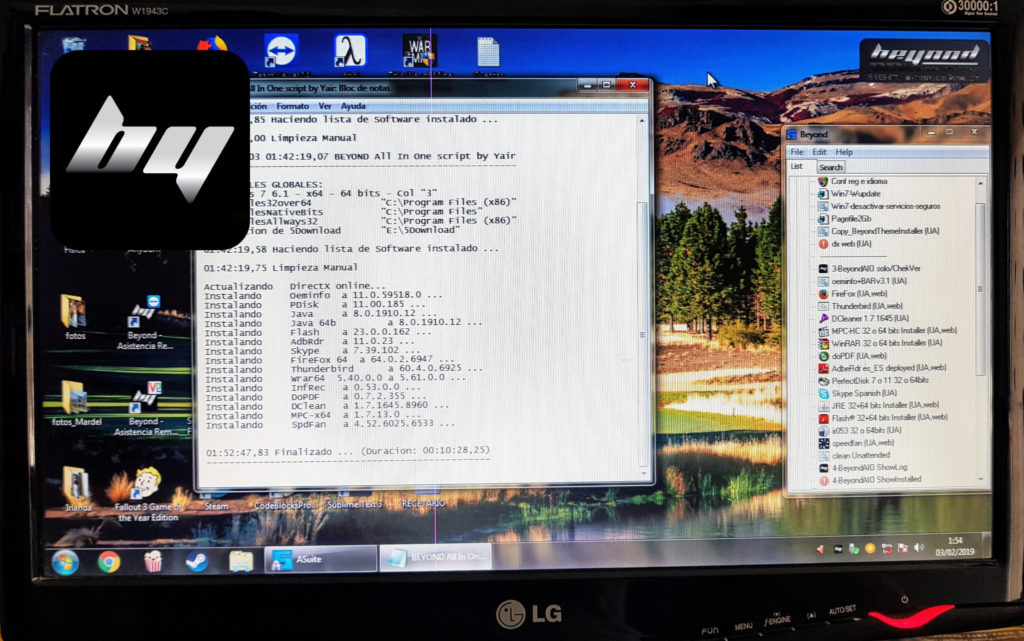Open the fotos_Mardel desktop folder
The height and width of the screenshot is (641, 1024).
pyautogui.click(x=76, y=403)
